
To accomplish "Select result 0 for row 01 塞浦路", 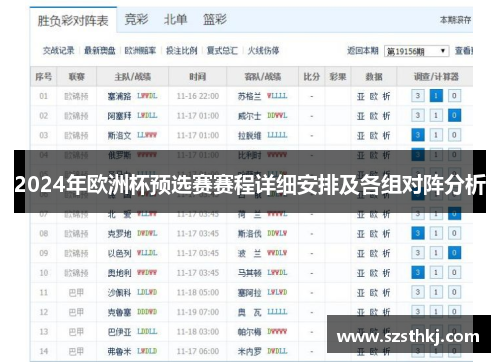I will [454, 96].
